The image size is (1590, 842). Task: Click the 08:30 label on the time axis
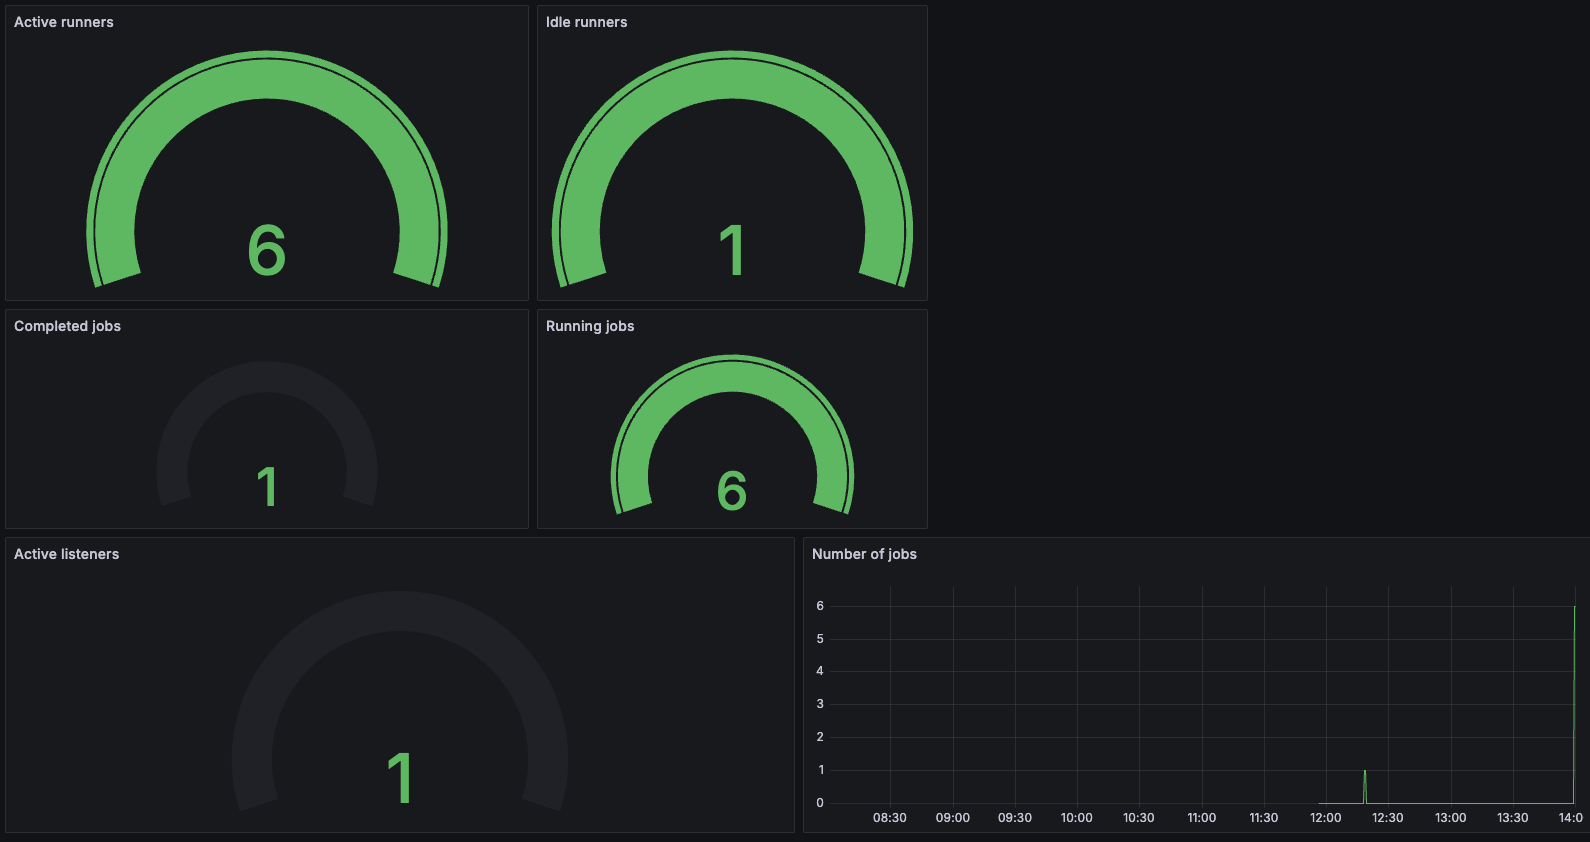coord(890,818)
